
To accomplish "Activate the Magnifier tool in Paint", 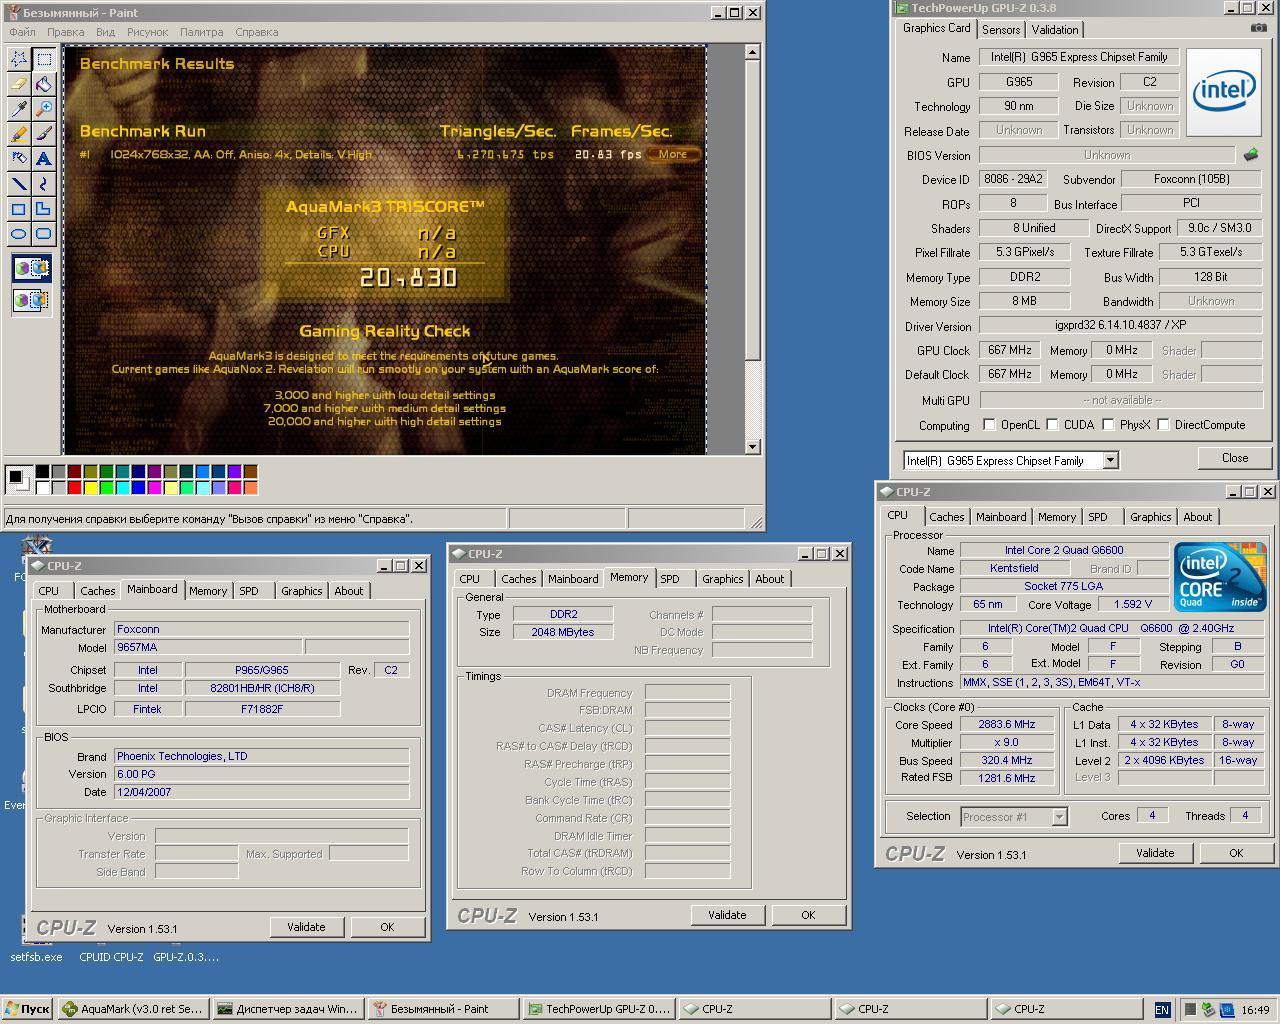I will point(44,109).
